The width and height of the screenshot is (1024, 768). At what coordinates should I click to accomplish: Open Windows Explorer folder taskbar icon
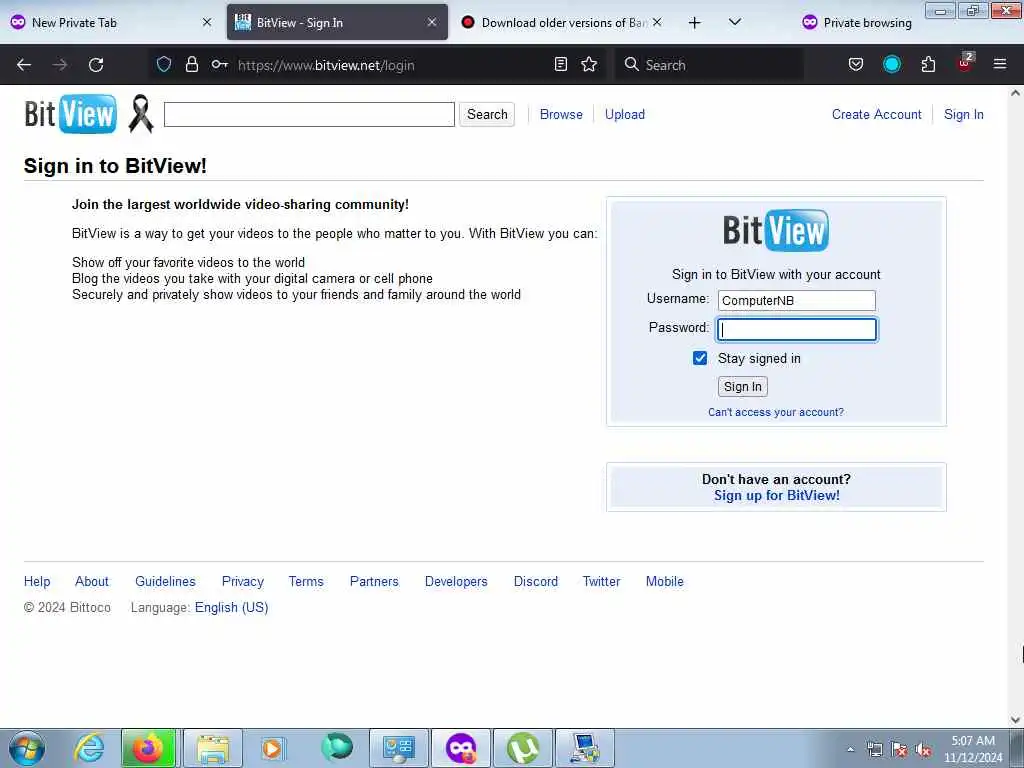(213, 748)
